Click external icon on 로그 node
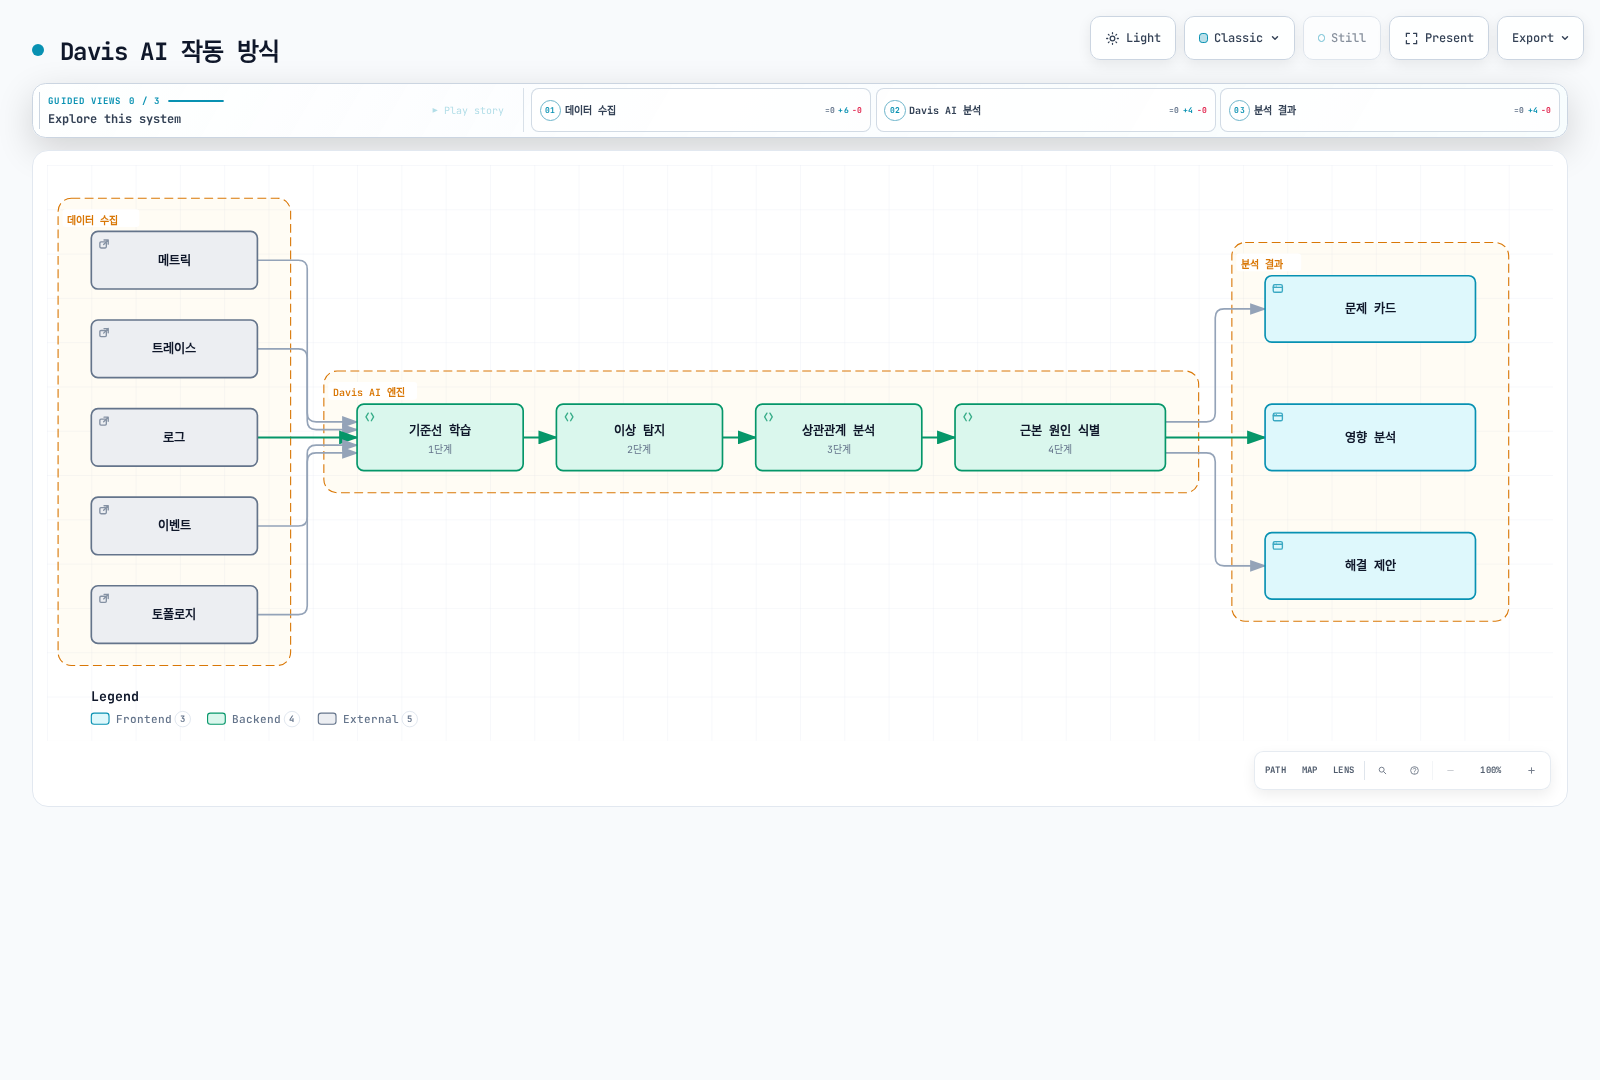Image resolution: width=1600 pixels, height=1080 pixels. [x=104, y=421]
